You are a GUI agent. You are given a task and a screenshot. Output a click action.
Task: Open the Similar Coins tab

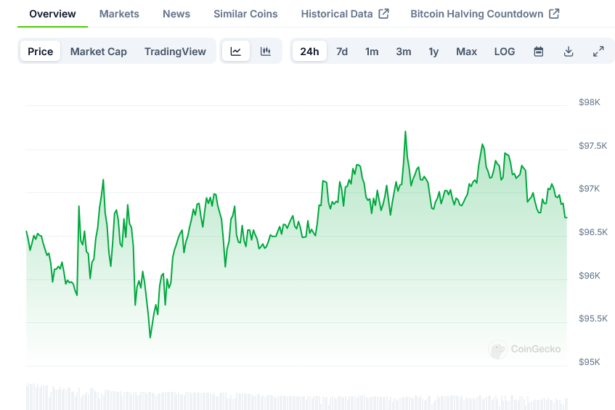pyautogui.click(x=245, y=14)
